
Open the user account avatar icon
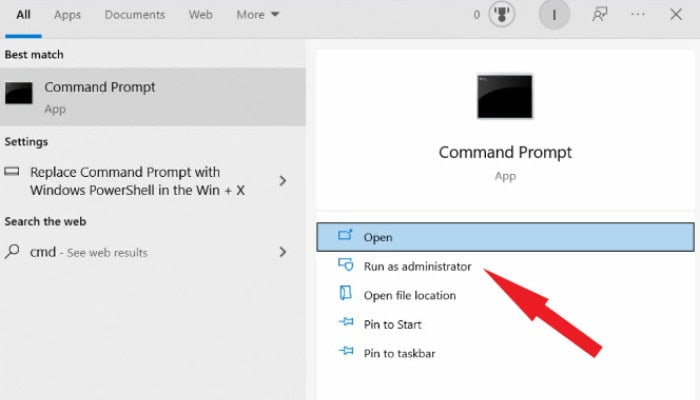point(553,15)
